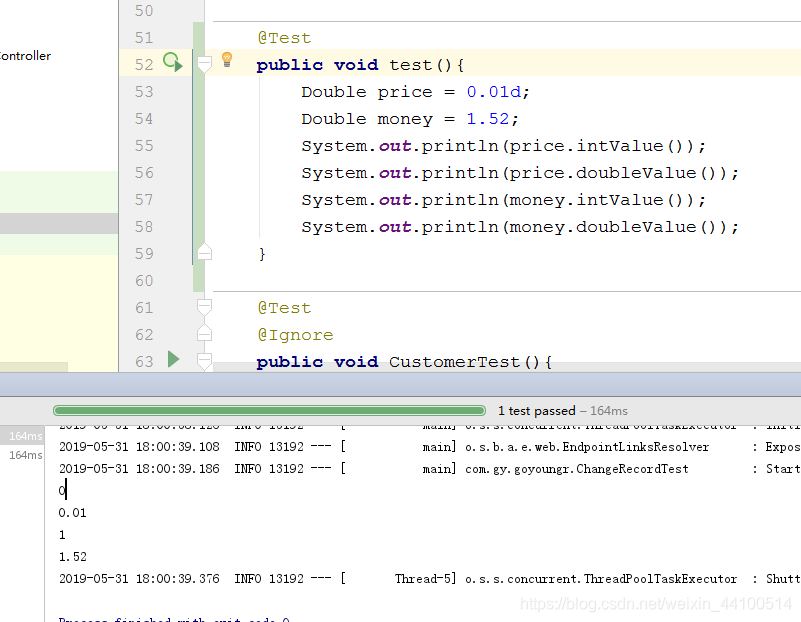This screenshot has width=801, height=622.
Task: Collapse the @Ignore fold arrow at line 62
Action: (x=205, y=334)
